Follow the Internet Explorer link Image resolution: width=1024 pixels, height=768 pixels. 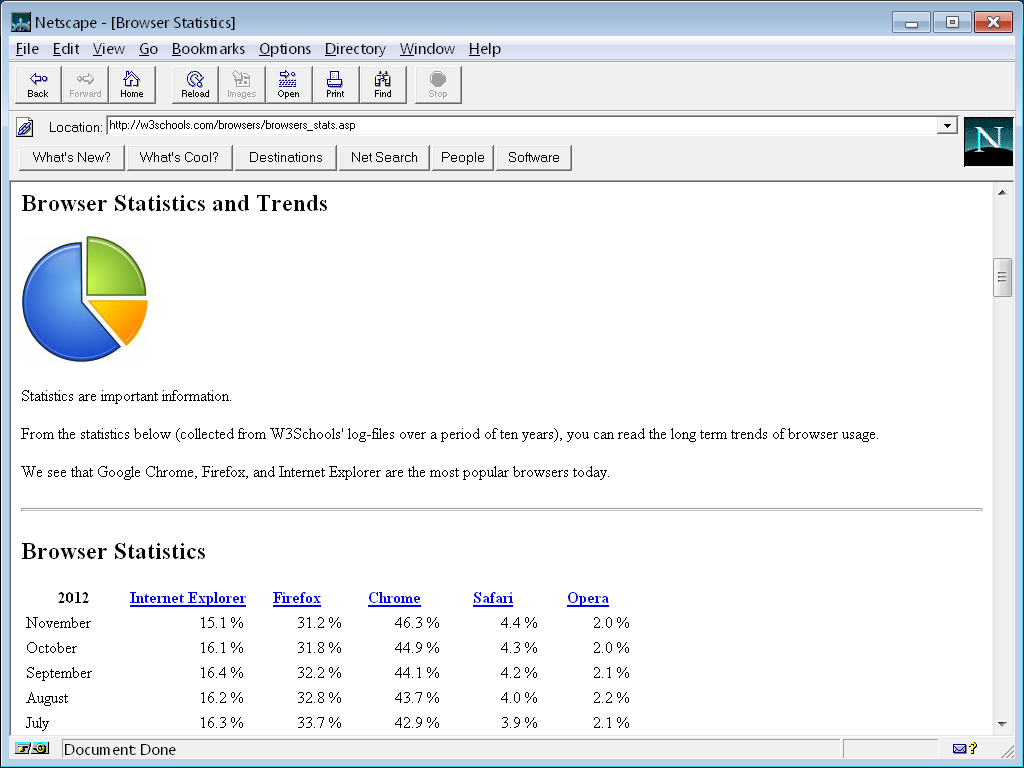tap(187, 598)
